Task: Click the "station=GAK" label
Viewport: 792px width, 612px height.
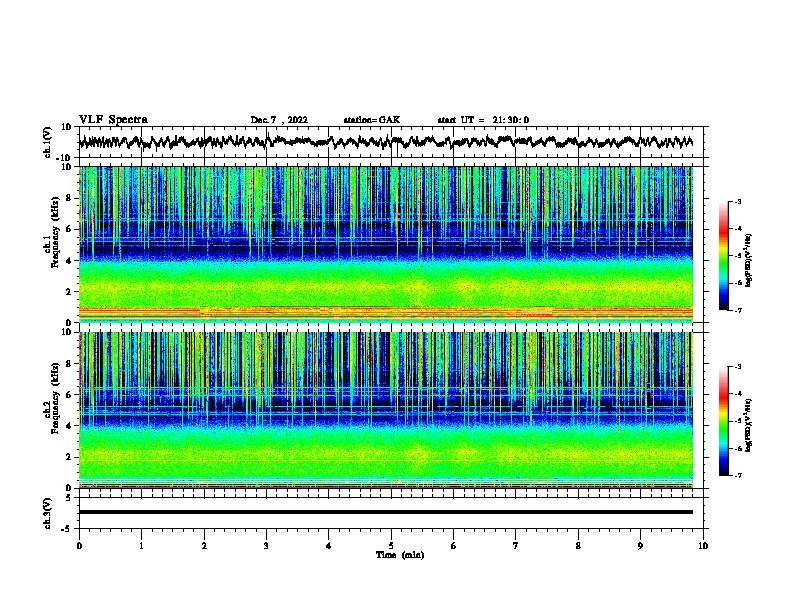Action: [372, 120]
